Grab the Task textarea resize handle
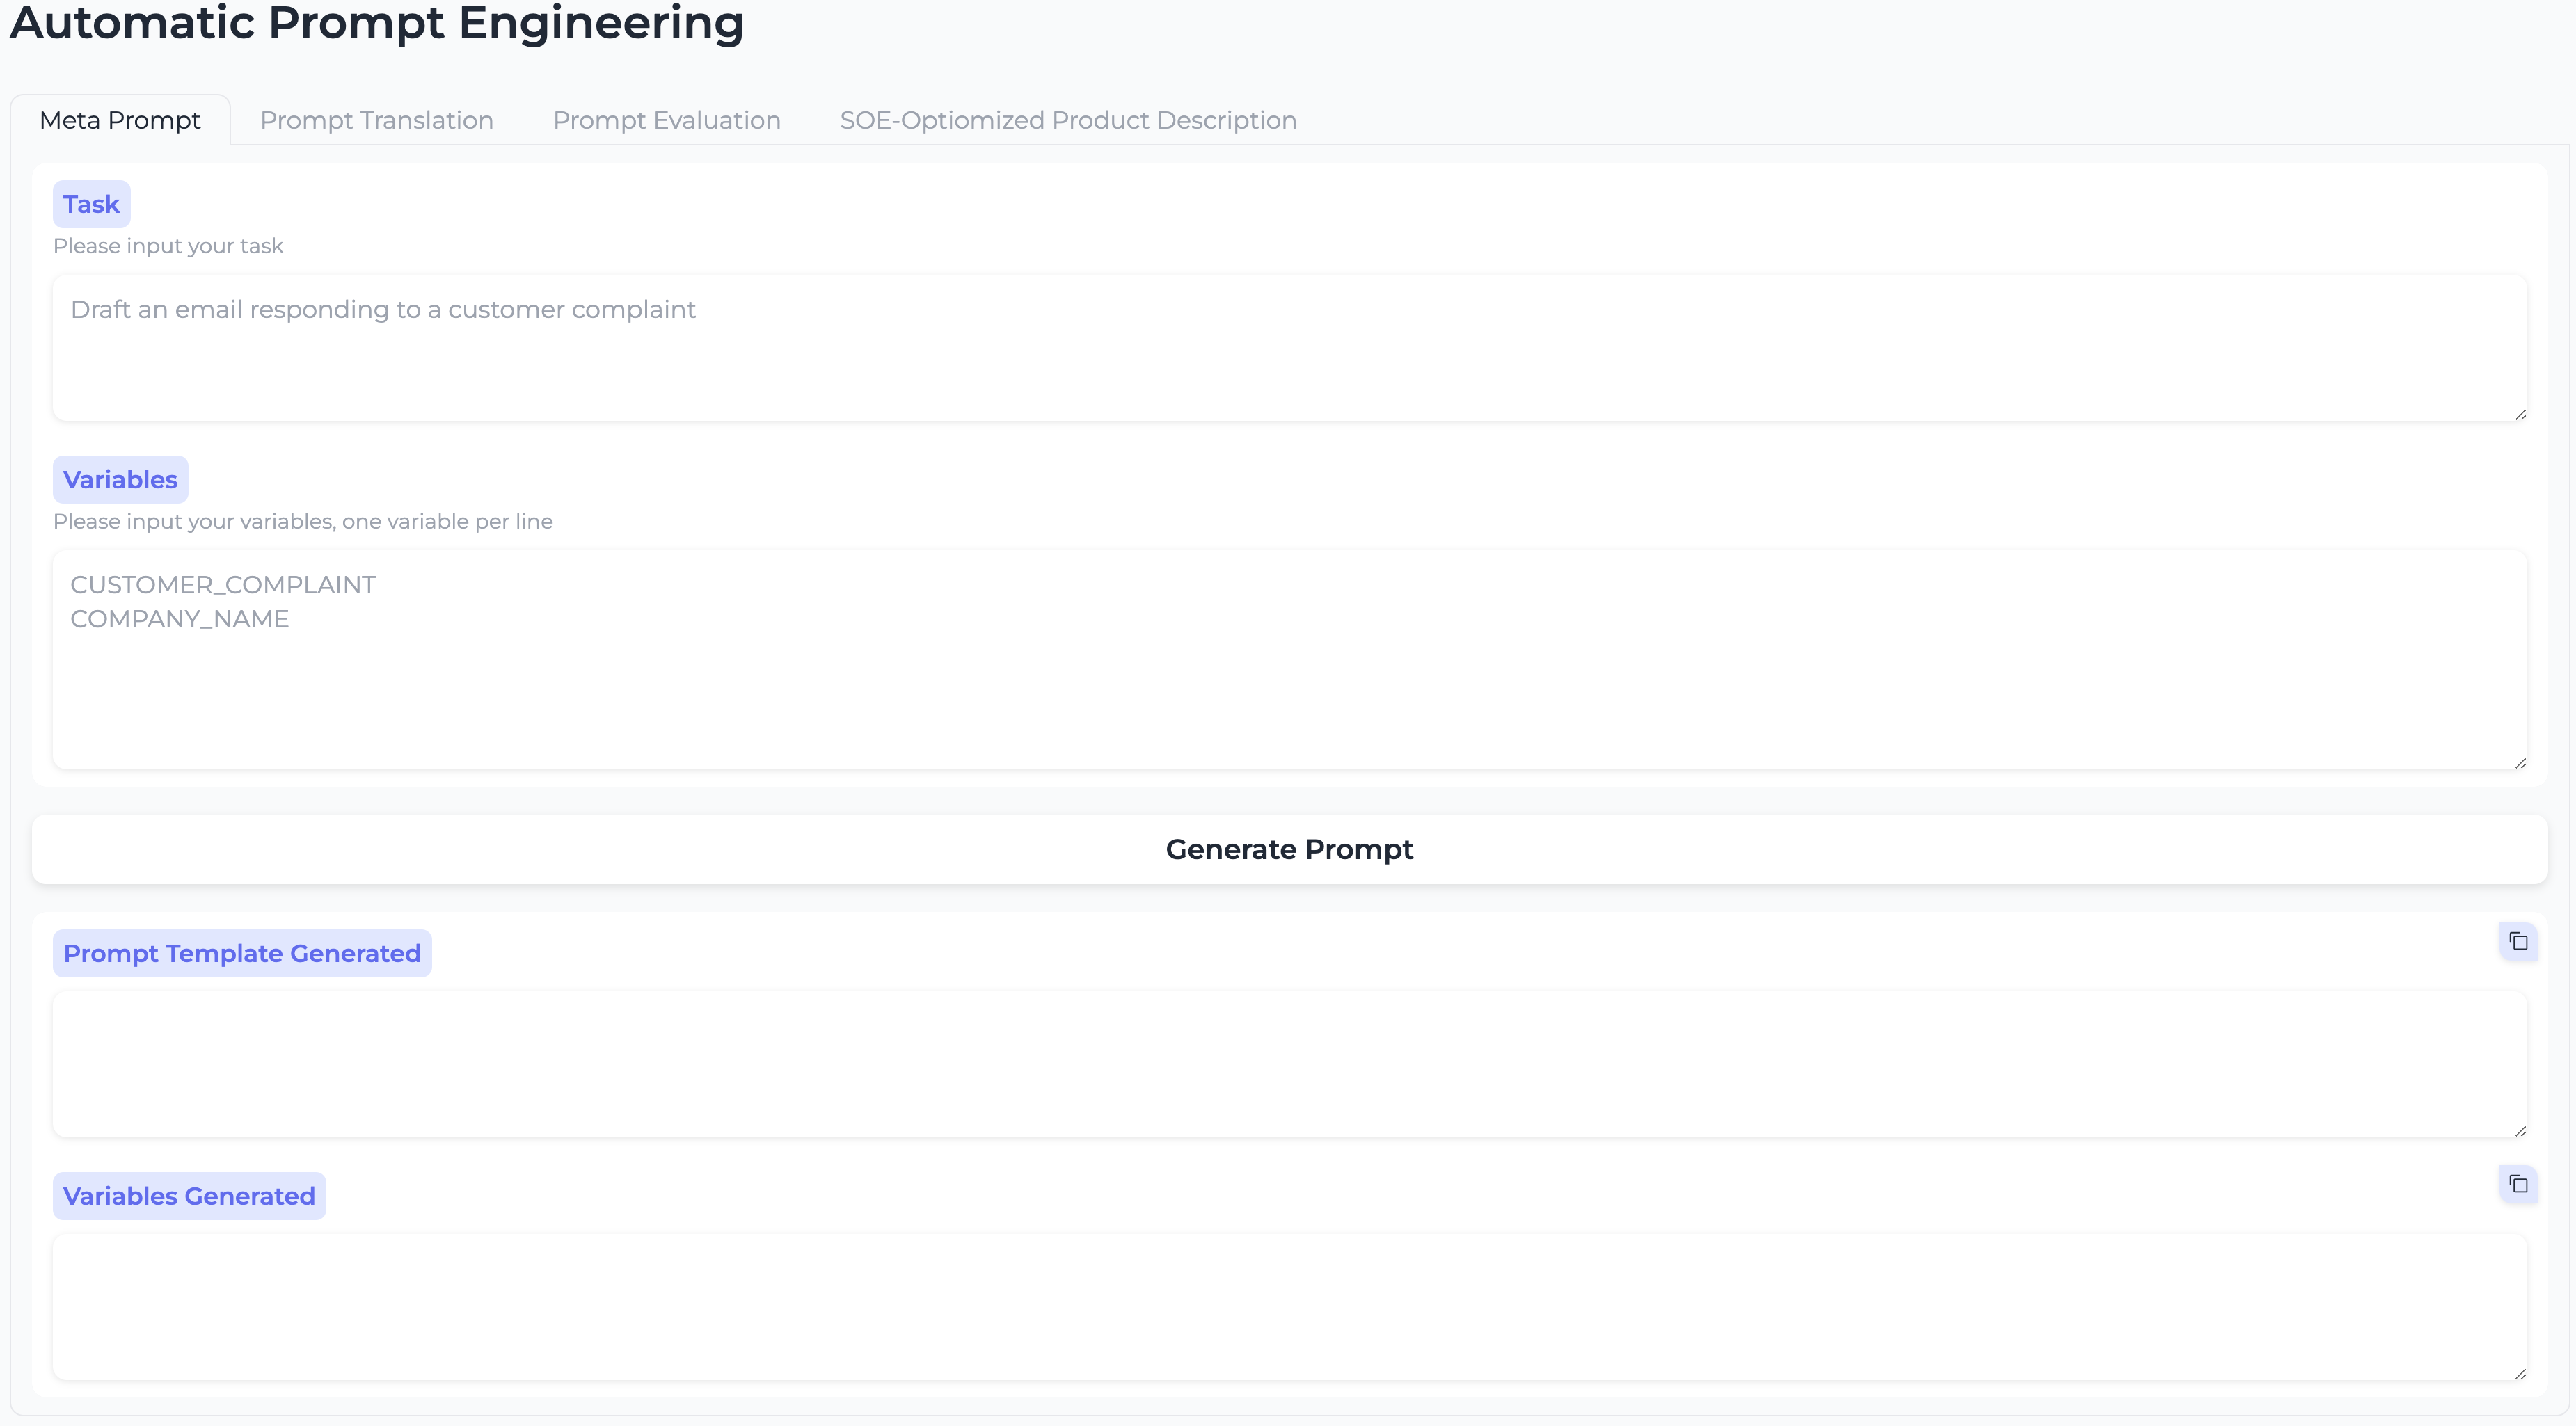Image resolution: width=2576 pixels, height=1426 pixels. tap(2520, 414)
